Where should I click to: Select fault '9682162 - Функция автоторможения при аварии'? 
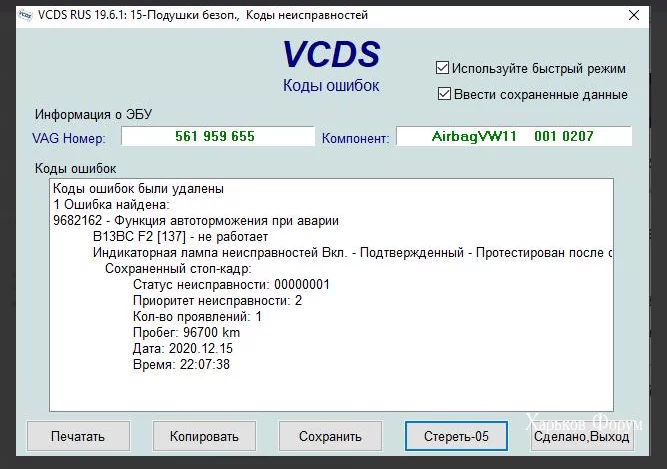point(196,221)
